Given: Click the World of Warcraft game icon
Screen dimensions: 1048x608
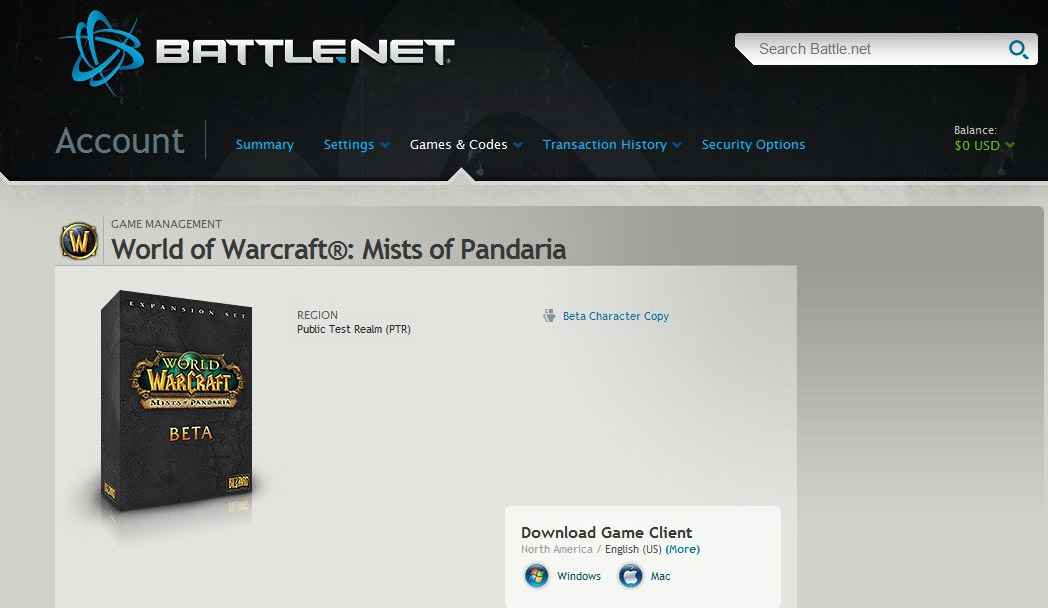Looking at the screenshot, I should coord(79,241).
